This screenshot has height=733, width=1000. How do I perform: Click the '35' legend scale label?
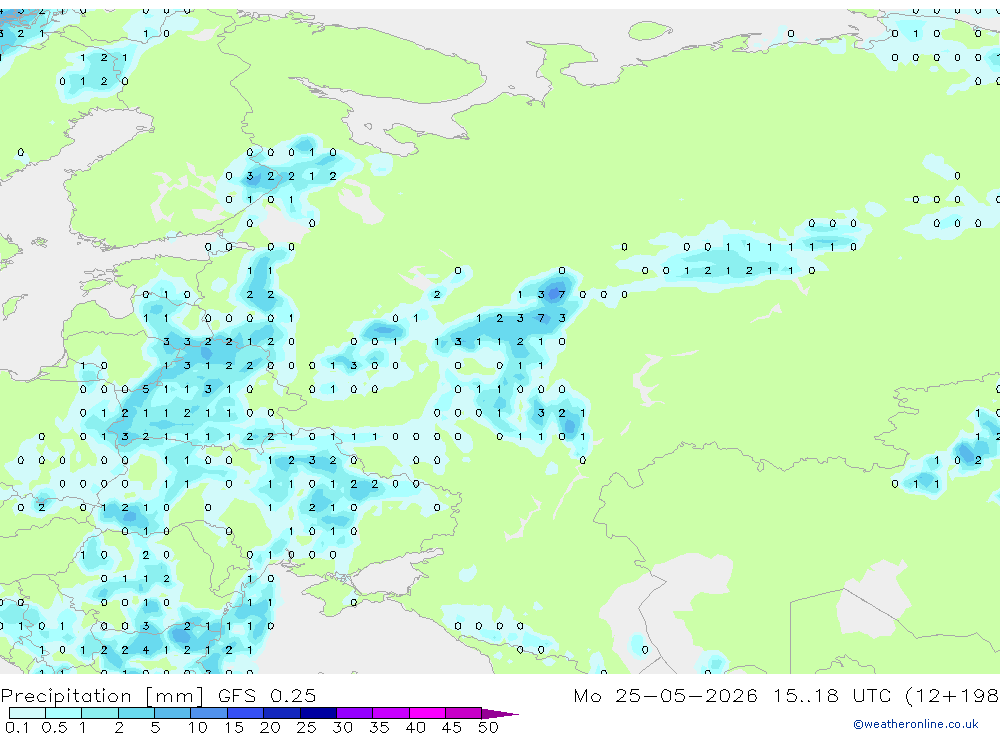click(379, 727)
